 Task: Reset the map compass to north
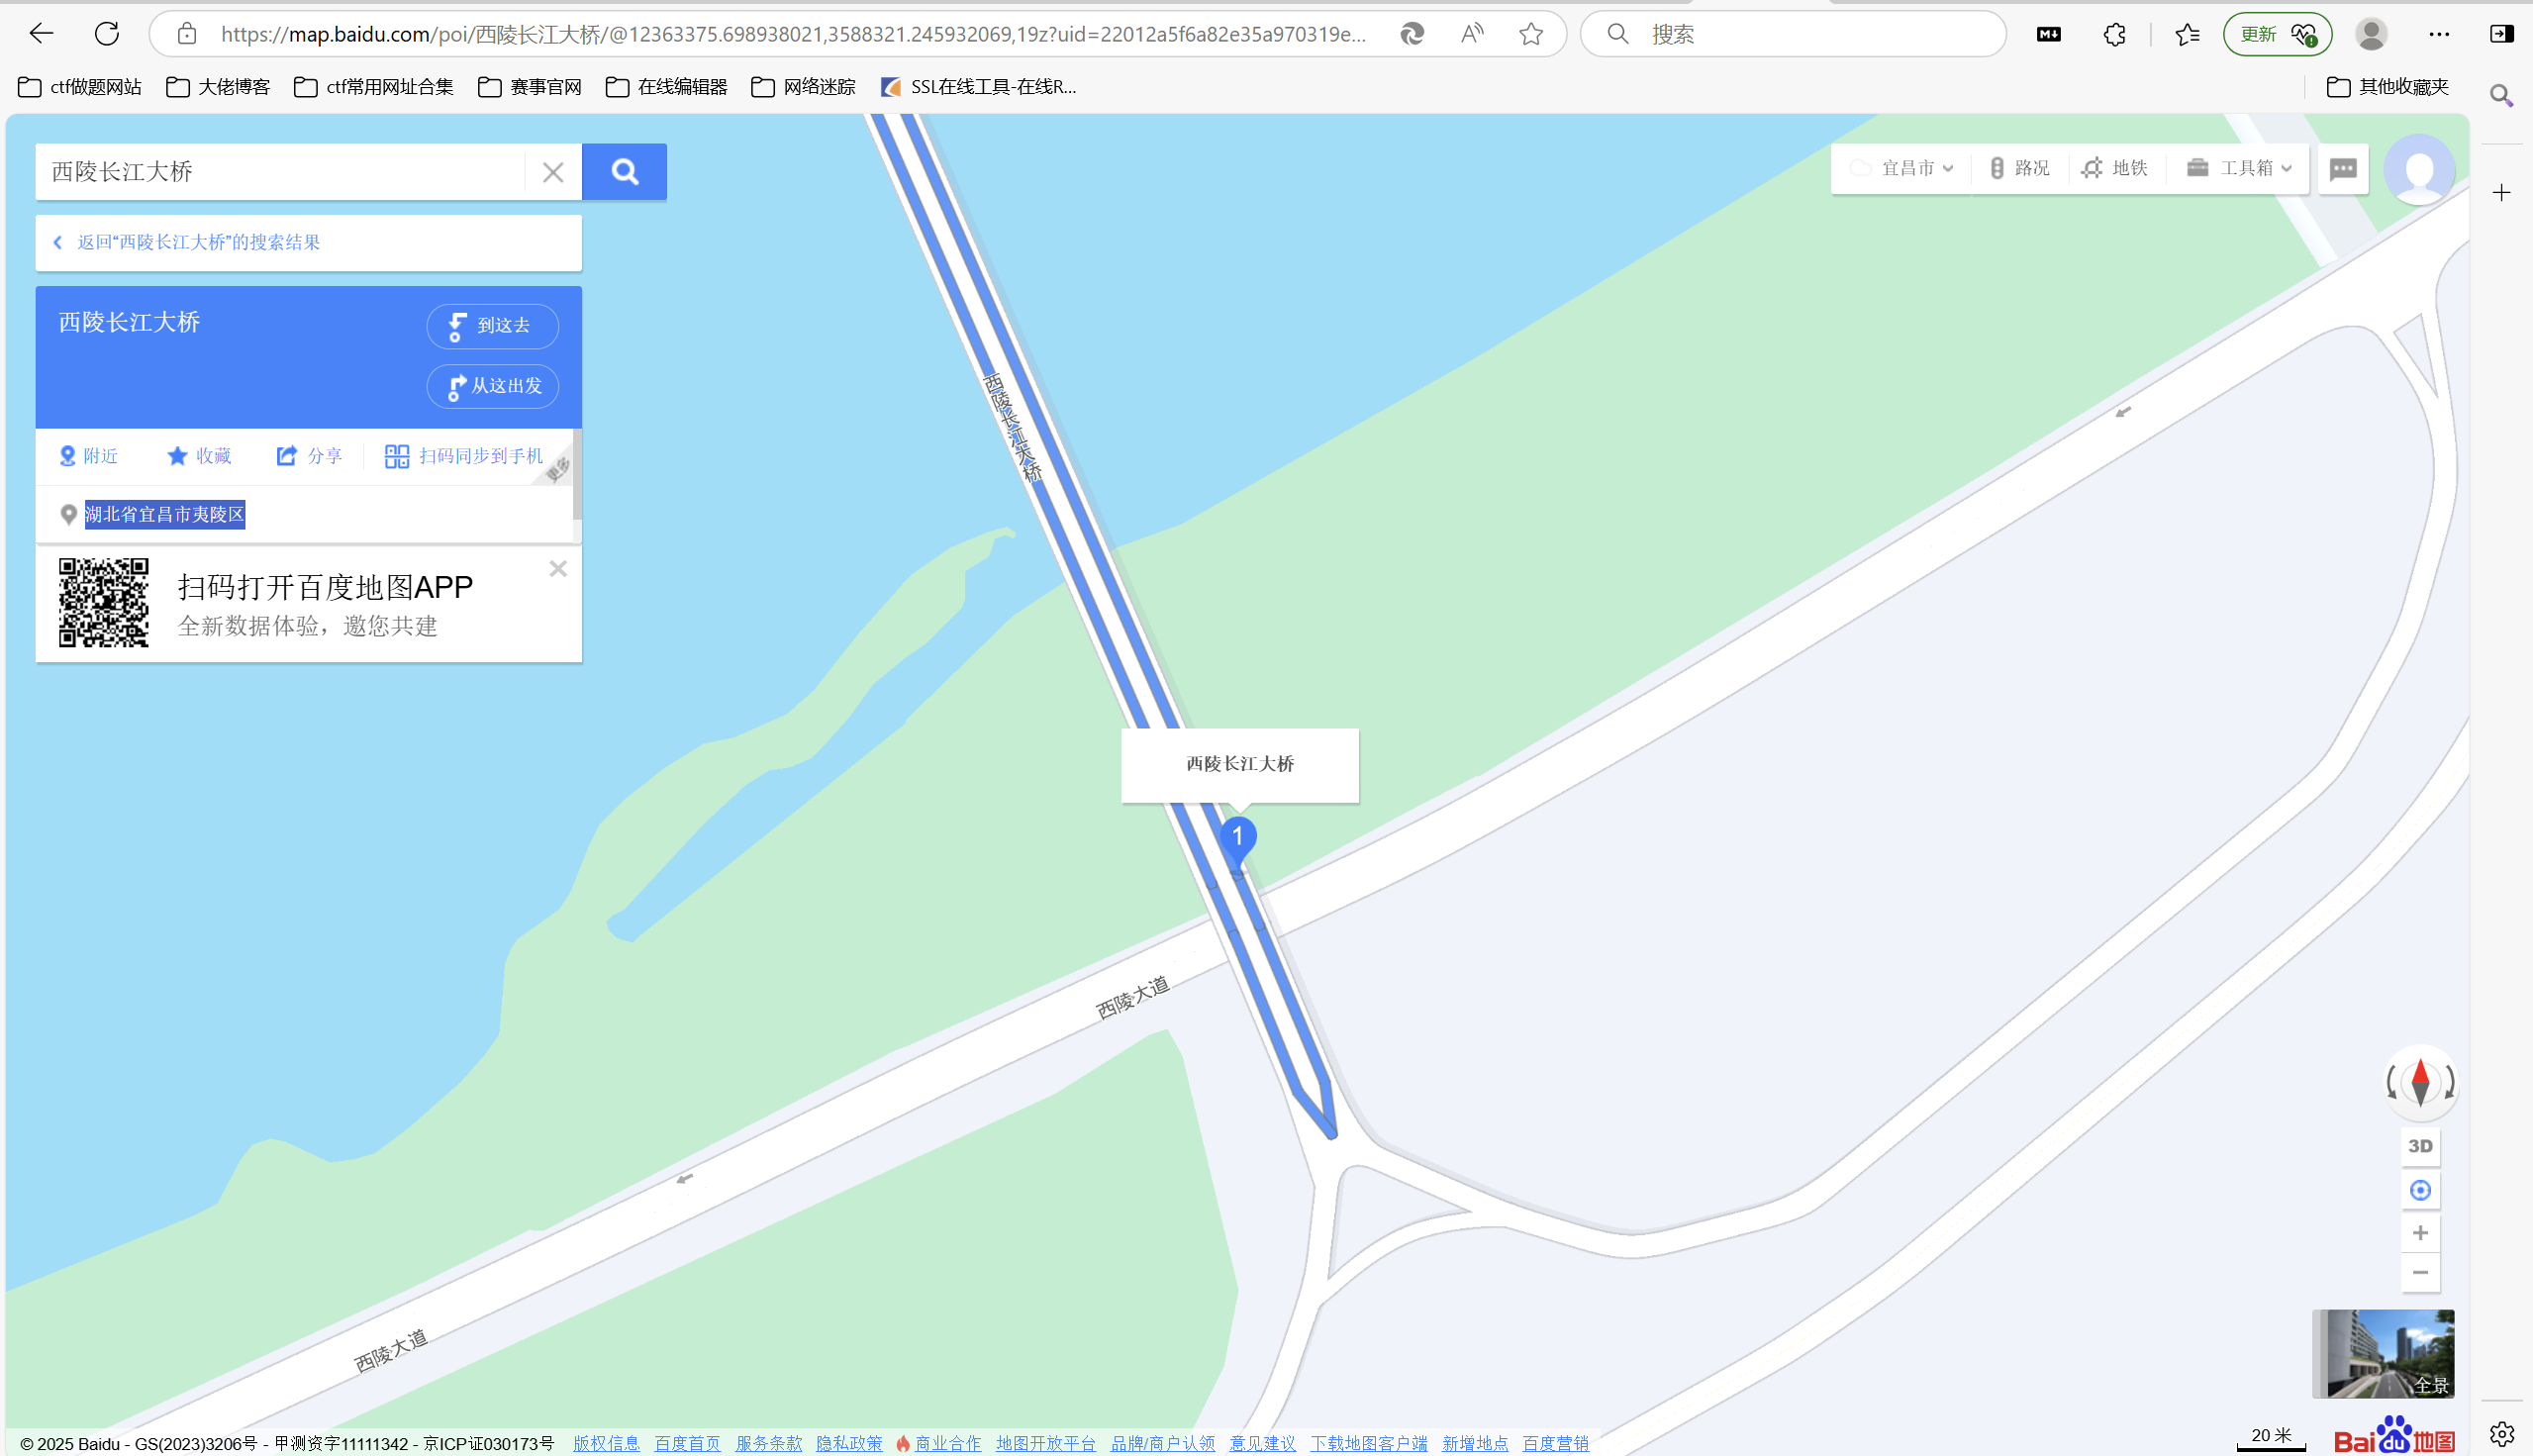(2421, 1083)
